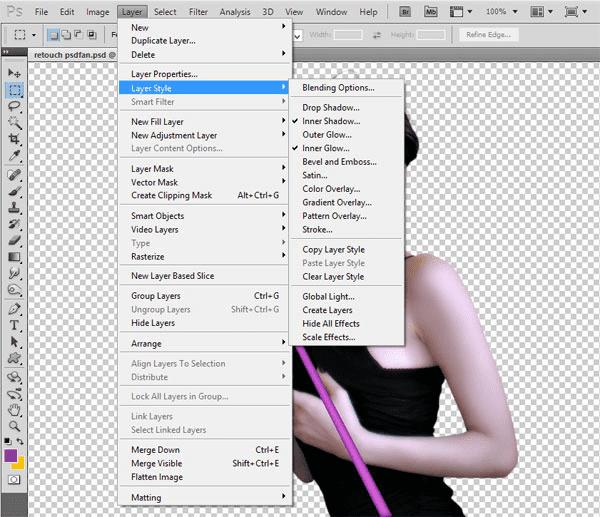This screenshot has width=600, height=517.
Task: Activate the Hand tool
Action: point(15,410)
